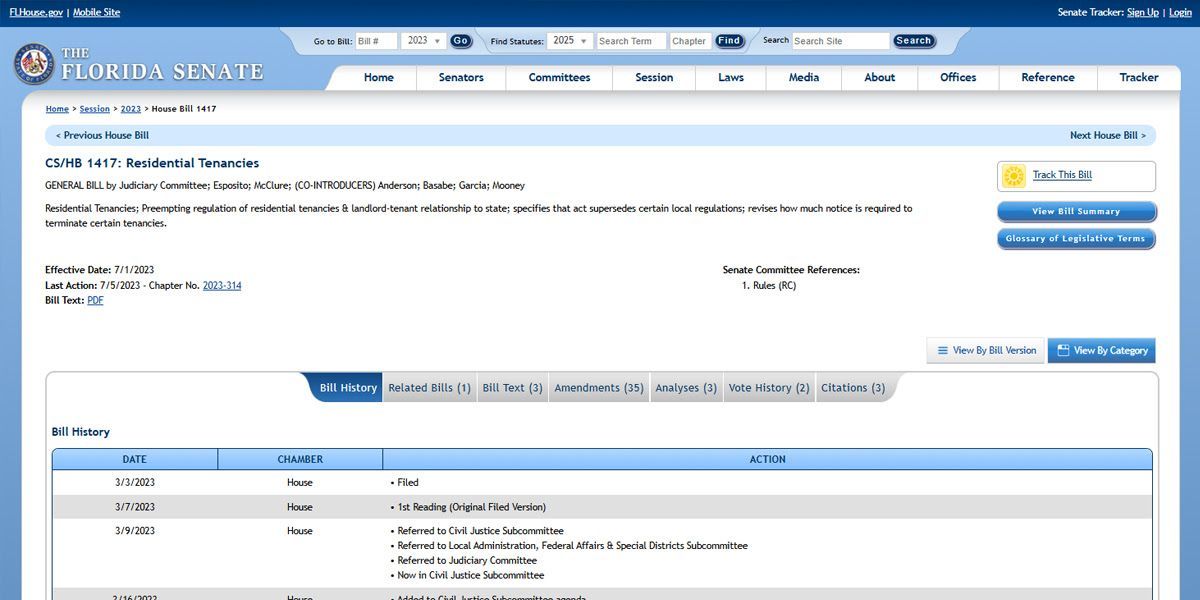Click the View By Bill Version button
Screen dimensions: 1200x600
[x=986, y=351]
